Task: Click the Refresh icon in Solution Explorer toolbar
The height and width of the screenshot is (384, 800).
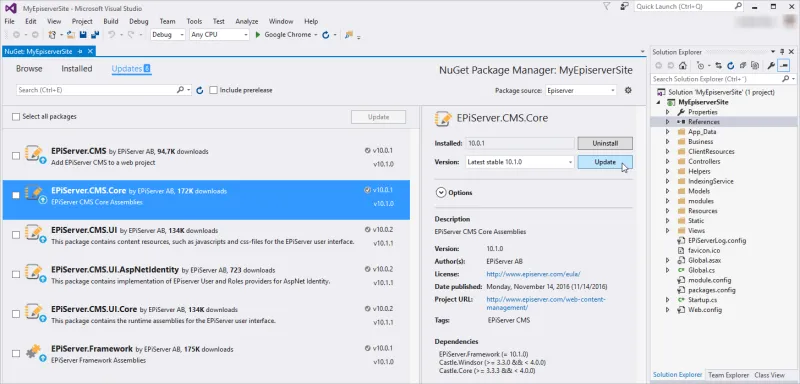Action: (731, 65)
